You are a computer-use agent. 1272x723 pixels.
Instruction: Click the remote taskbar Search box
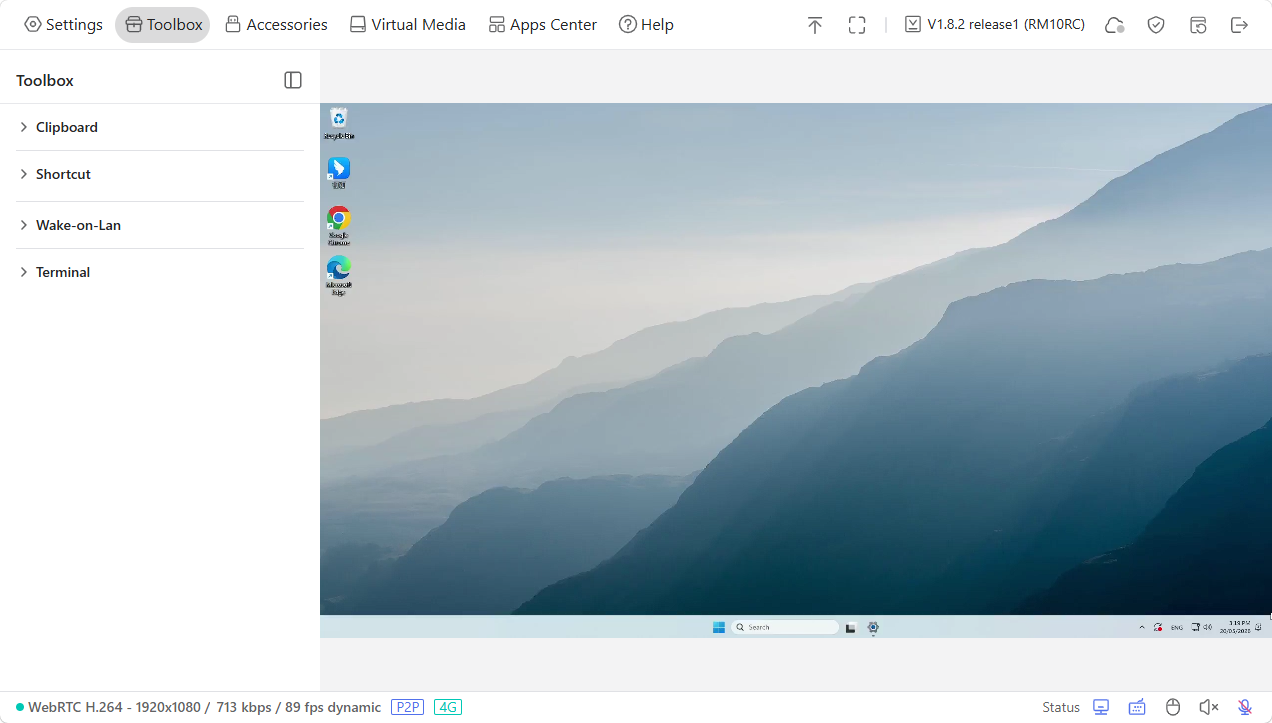(x=785, y=627)
